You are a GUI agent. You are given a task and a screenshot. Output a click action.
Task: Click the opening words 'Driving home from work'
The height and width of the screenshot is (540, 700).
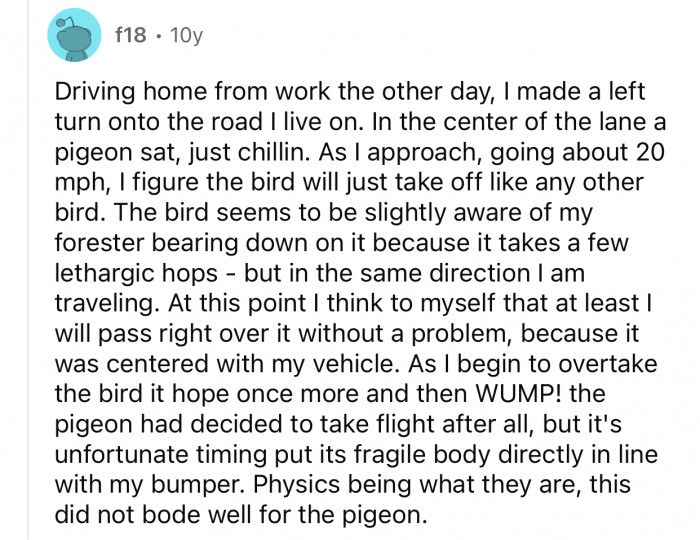coord(192,91)
